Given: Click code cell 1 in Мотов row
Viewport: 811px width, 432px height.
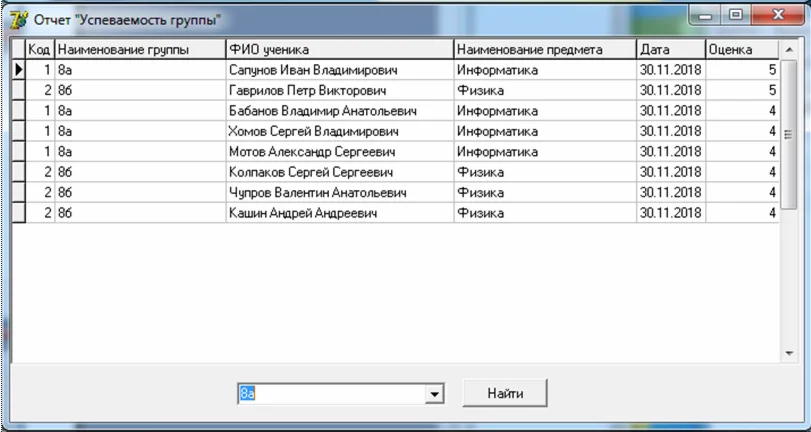Looking at the screenshot, I should pos(40,152).
